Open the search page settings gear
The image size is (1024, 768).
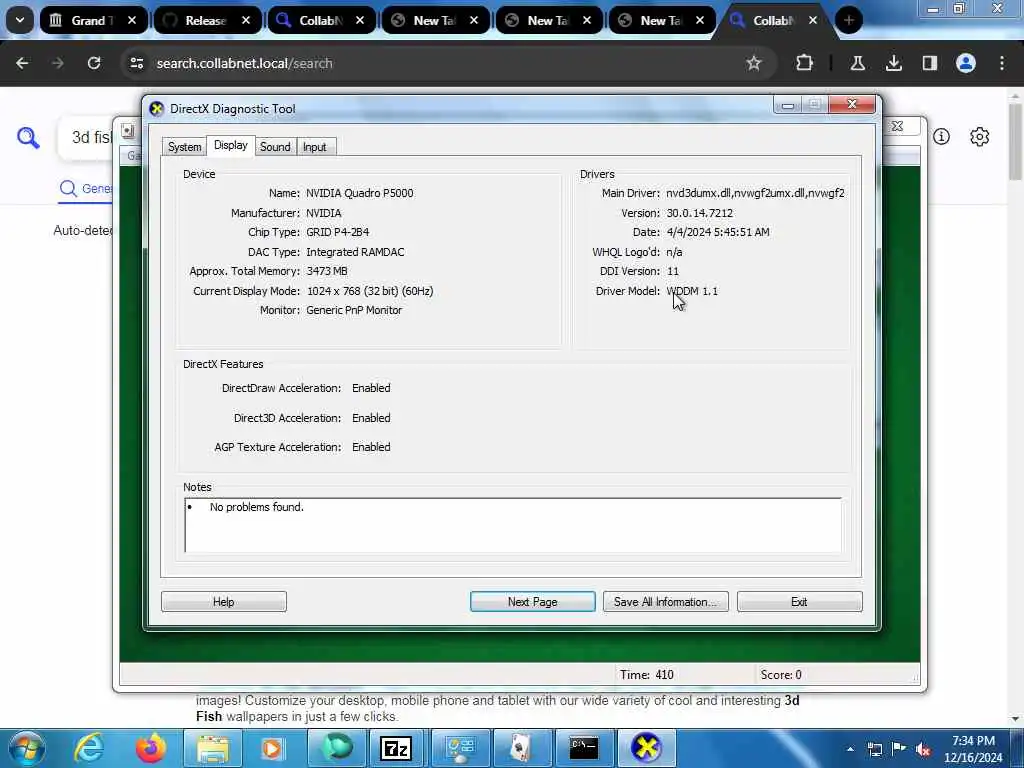pos(980,136)
